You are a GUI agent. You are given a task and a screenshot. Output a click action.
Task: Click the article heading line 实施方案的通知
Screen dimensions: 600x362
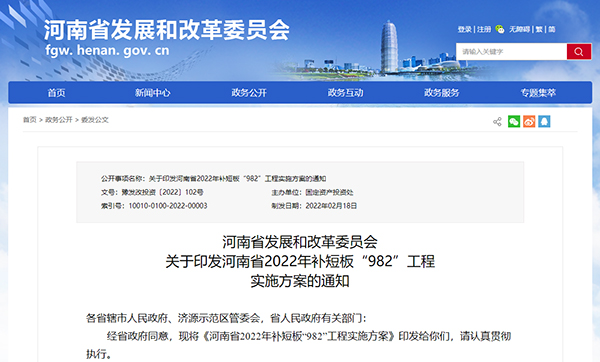pos(300,281)
